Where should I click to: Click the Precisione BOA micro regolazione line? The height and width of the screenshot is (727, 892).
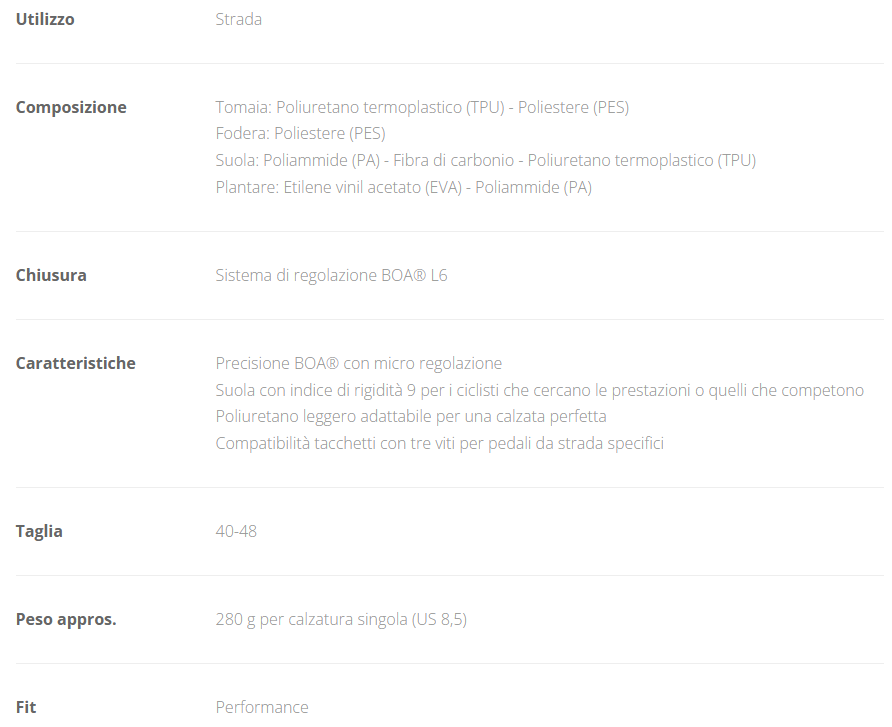click(x=358, y=363)
